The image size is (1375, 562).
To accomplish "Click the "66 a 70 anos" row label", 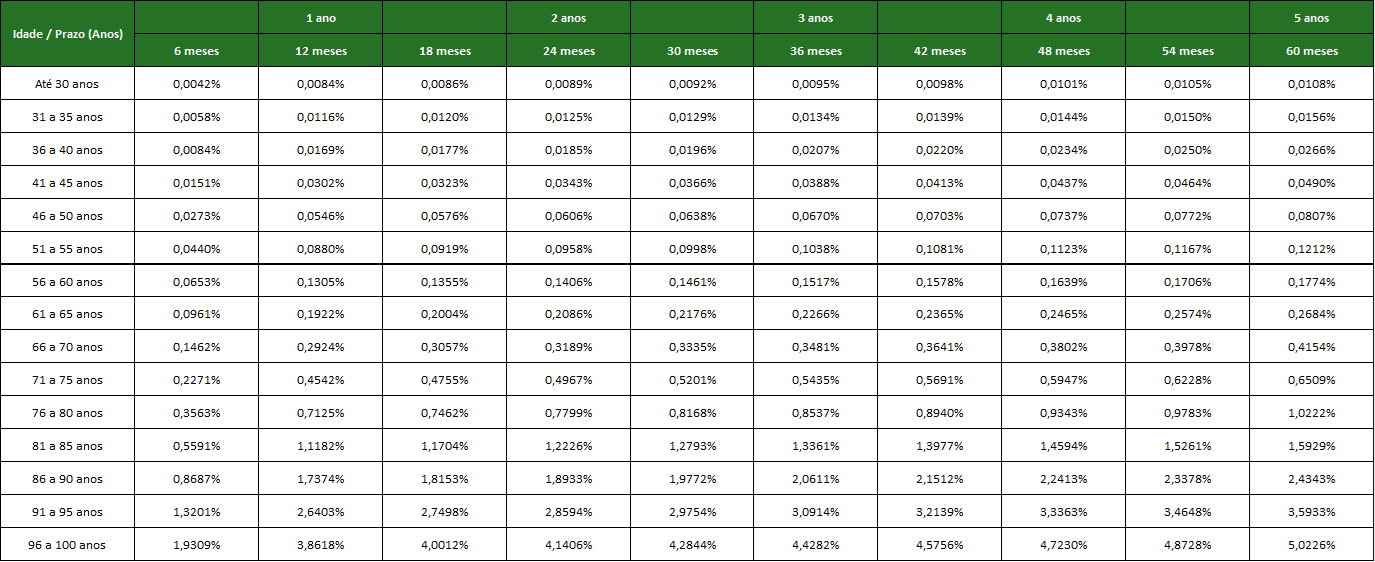I will coord(67,347).
